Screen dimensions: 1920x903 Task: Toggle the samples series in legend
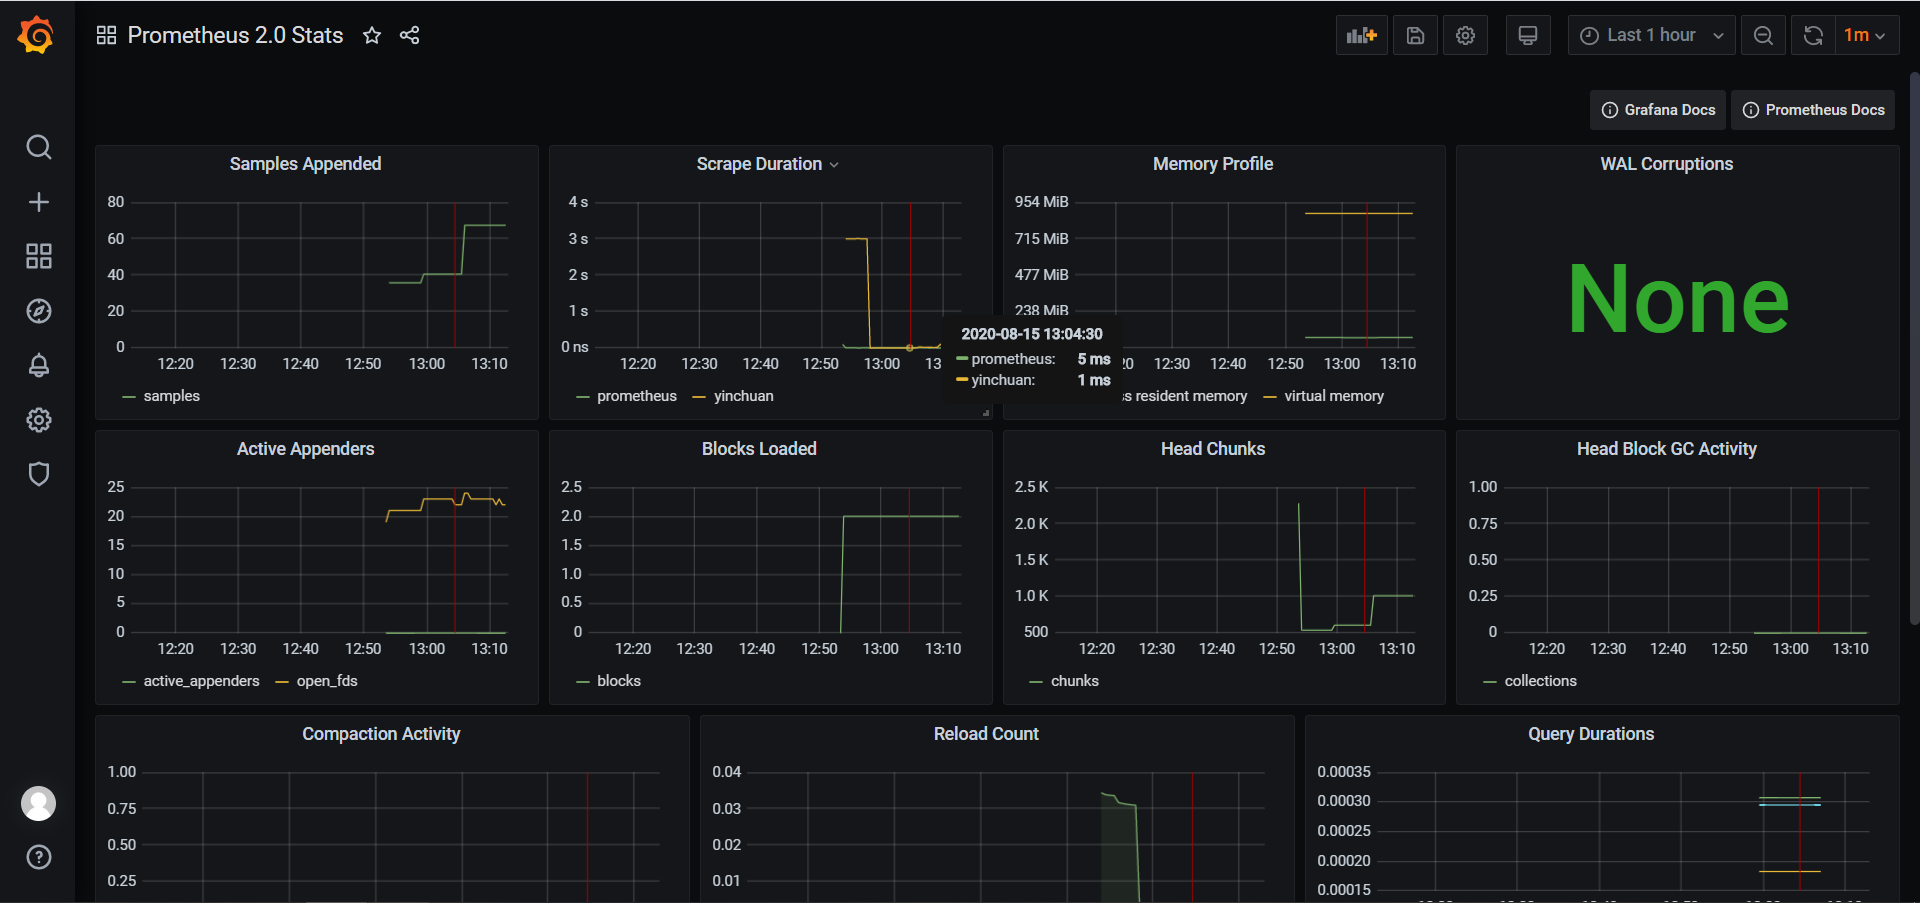pyautogui.click(x=171, y=396)
